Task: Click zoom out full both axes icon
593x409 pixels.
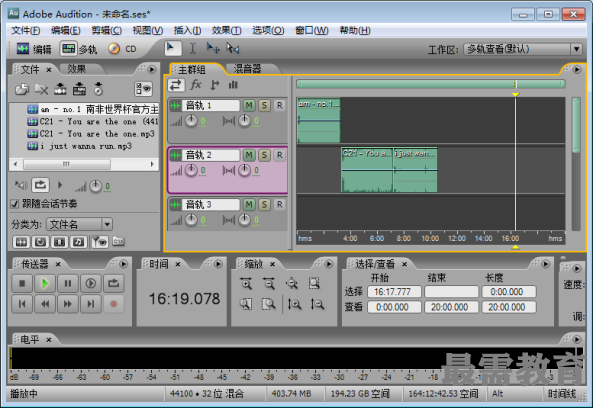Action: [292, 283]
